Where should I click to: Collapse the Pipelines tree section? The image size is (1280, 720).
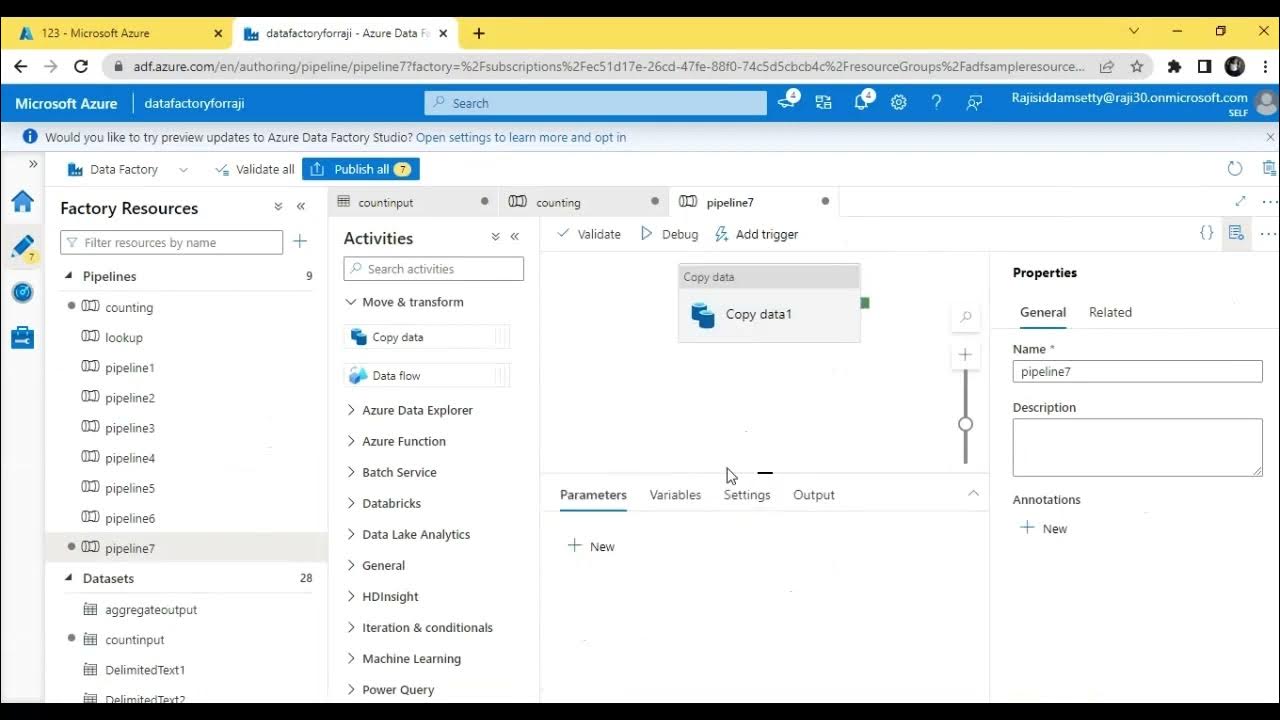[x=69, y=276]
